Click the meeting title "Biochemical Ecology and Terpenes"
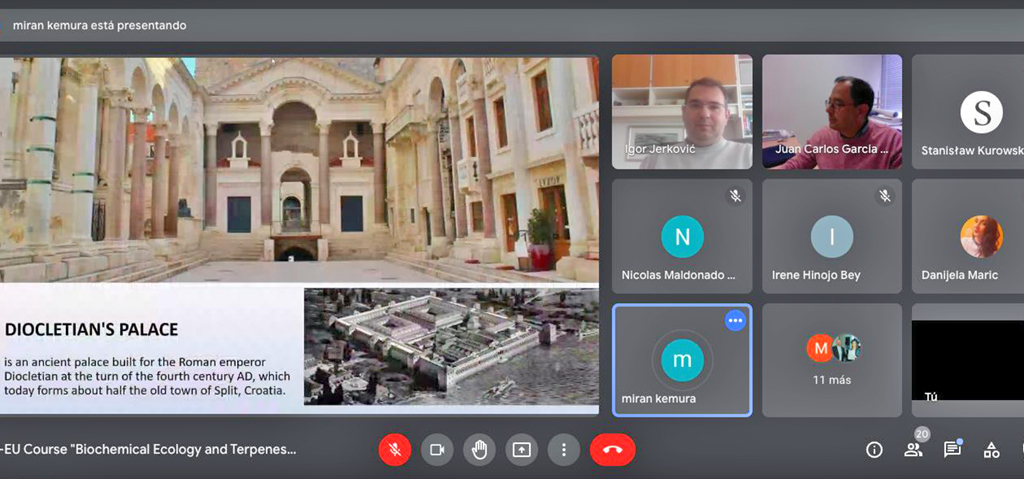1024x479 pixels. pos(150,450)
